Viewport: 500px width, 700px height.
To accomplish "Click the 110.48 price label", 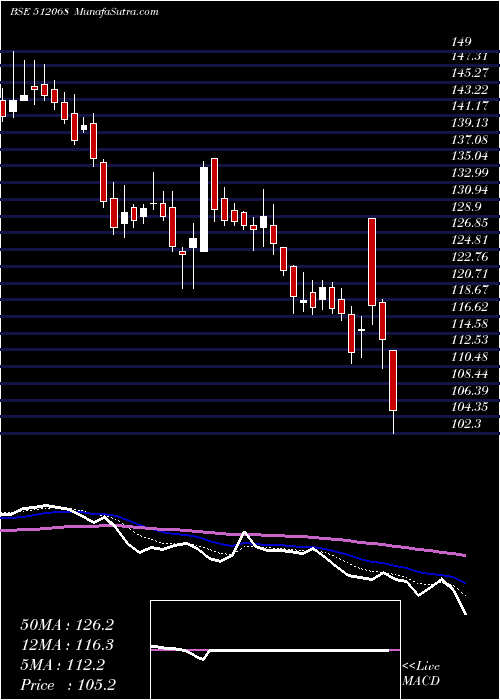I will [470, 357].
